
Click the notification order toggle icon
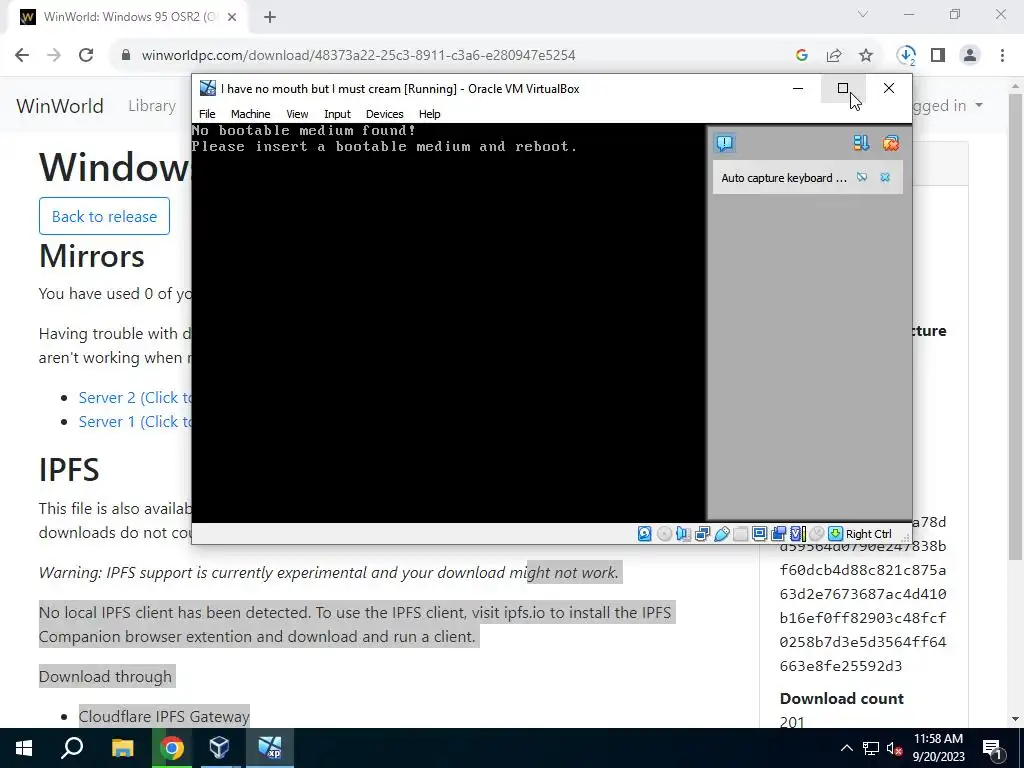pos(861,143)
